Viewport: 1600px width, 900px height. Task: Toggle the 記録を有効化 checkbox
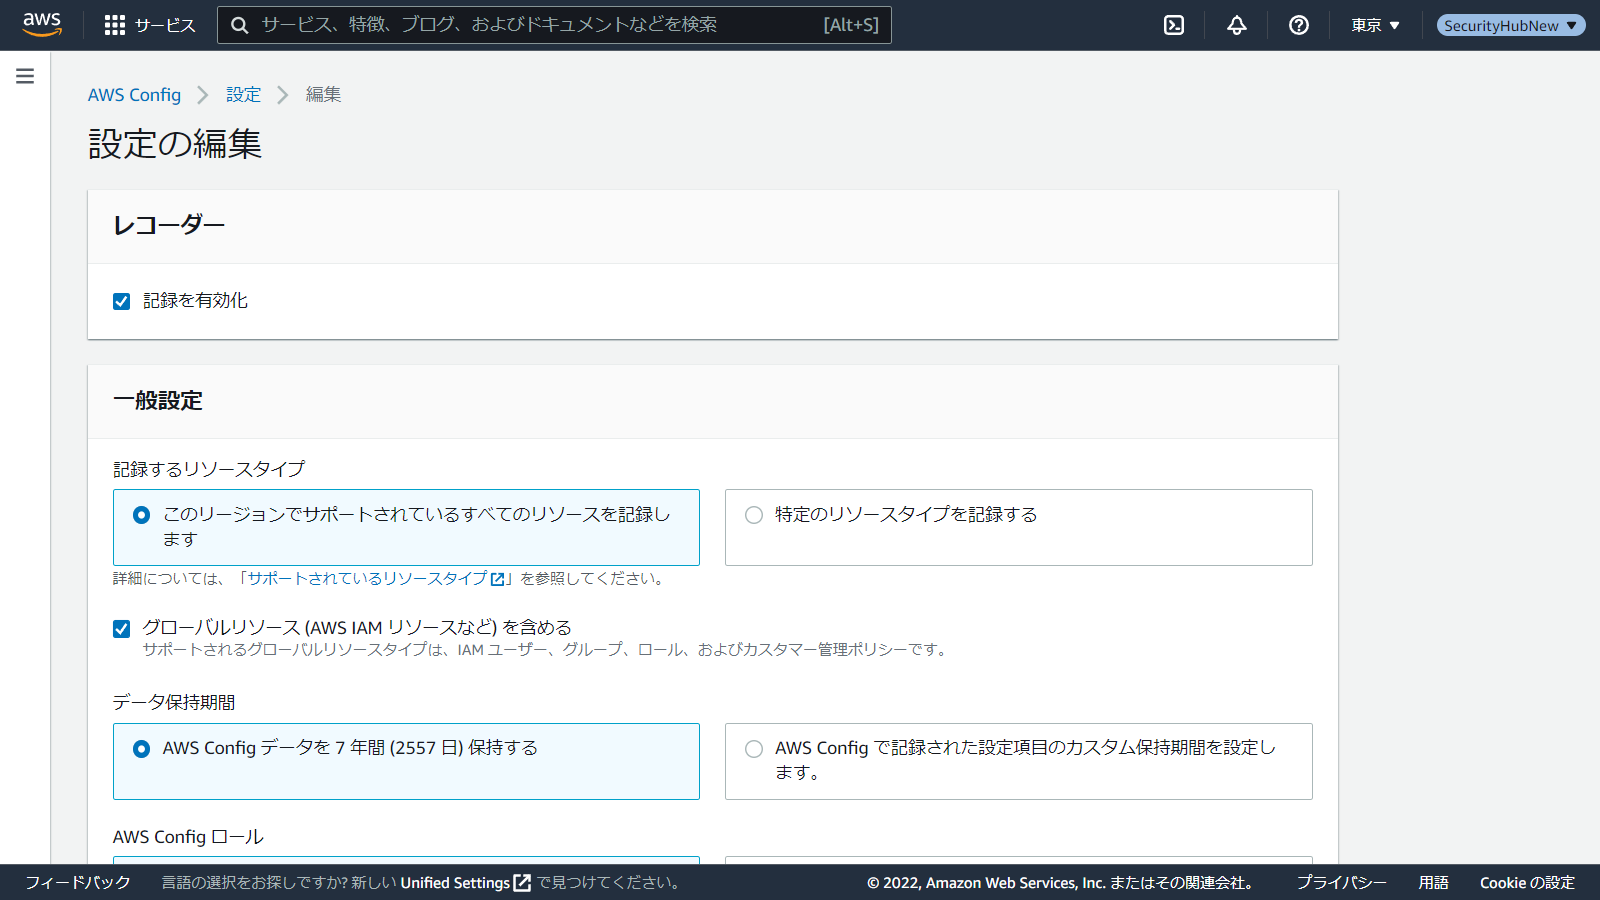[122, 301]
